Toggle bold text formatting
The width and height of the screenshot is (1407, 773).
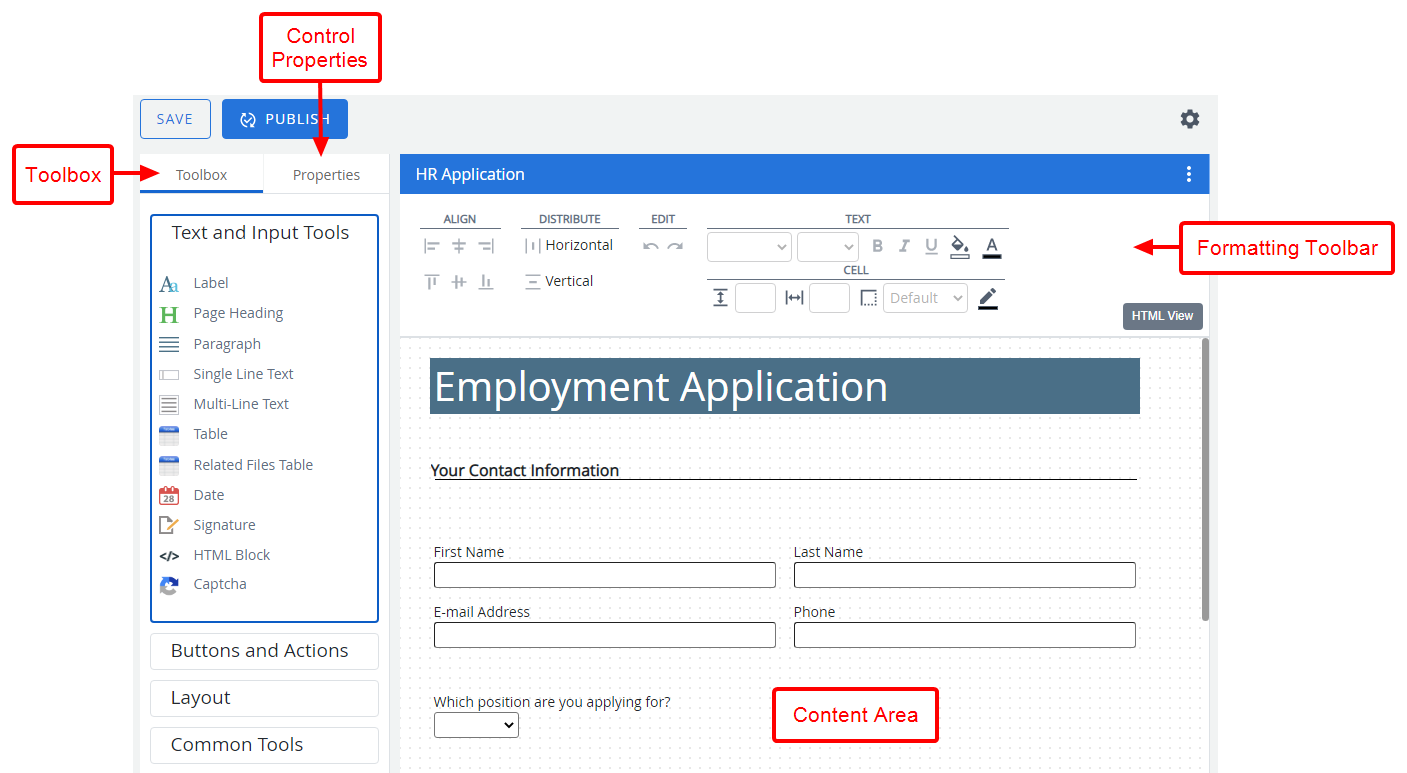(x=877, y=246)
